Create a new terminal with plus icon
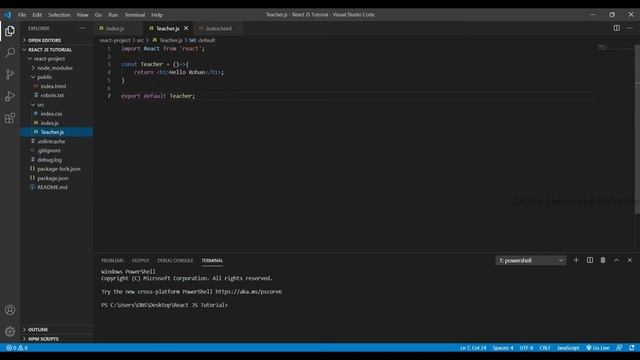640x360 pixels. [x=576, y=260]
